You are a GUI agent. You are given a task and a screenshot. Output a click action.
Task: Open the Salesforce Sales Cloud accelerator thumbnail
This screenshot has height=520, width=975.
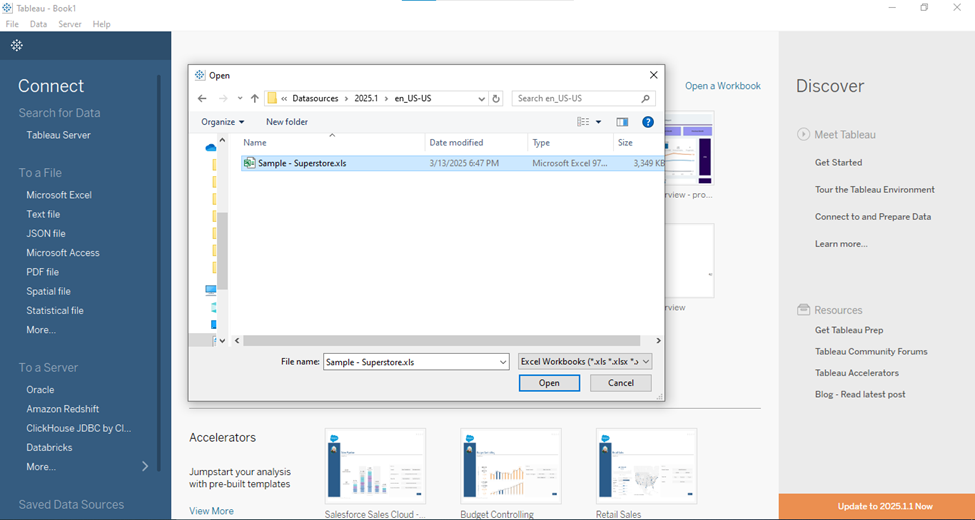(375, 466)
